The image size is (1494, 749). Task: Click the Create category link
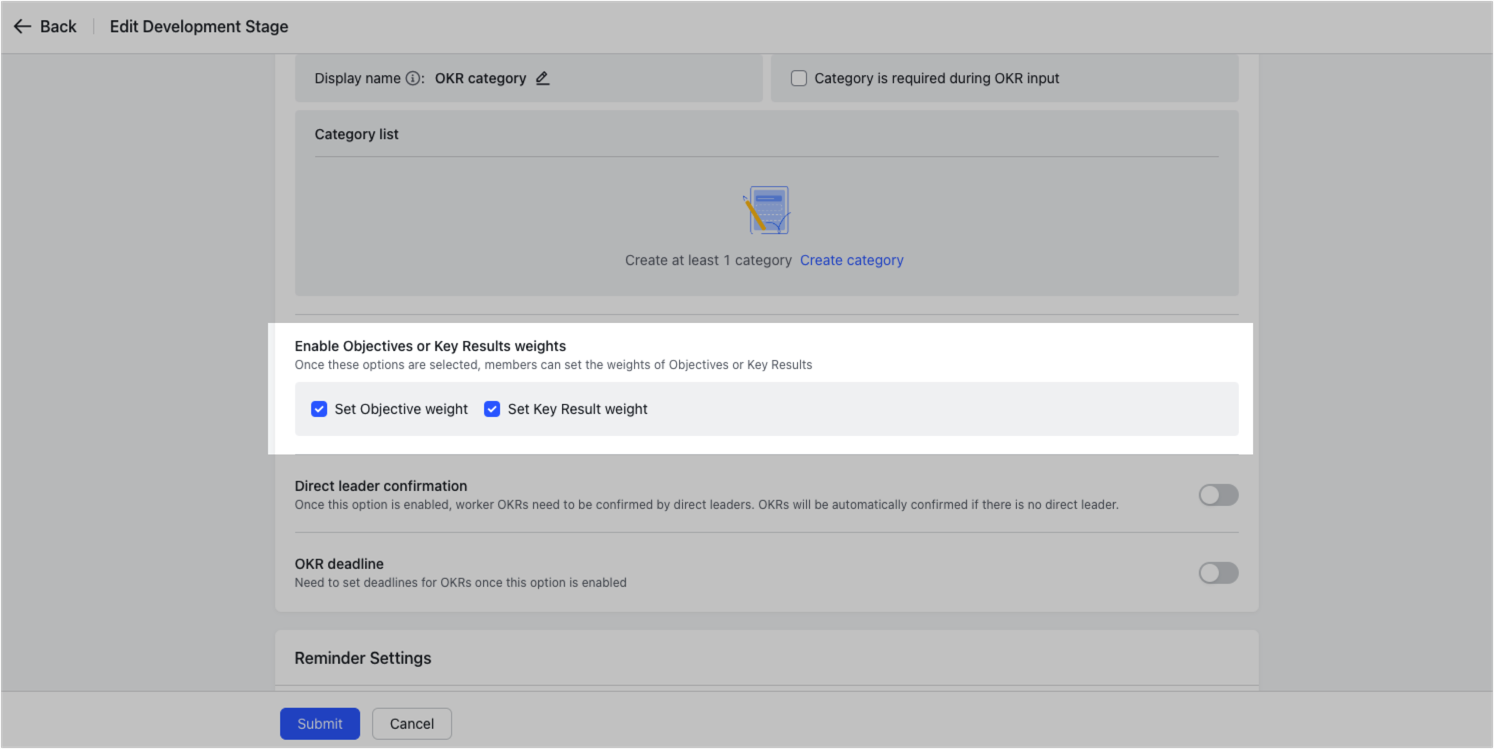851,260
